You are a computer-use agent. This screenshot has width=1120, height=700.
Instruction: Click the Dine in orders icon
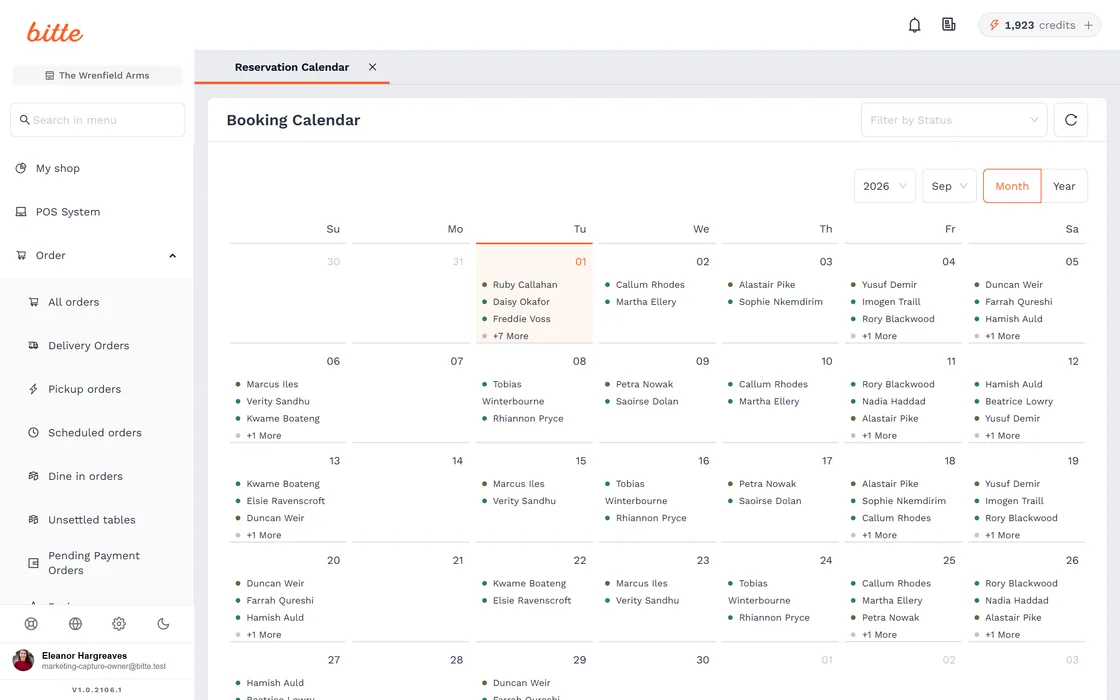coord(34,476)
